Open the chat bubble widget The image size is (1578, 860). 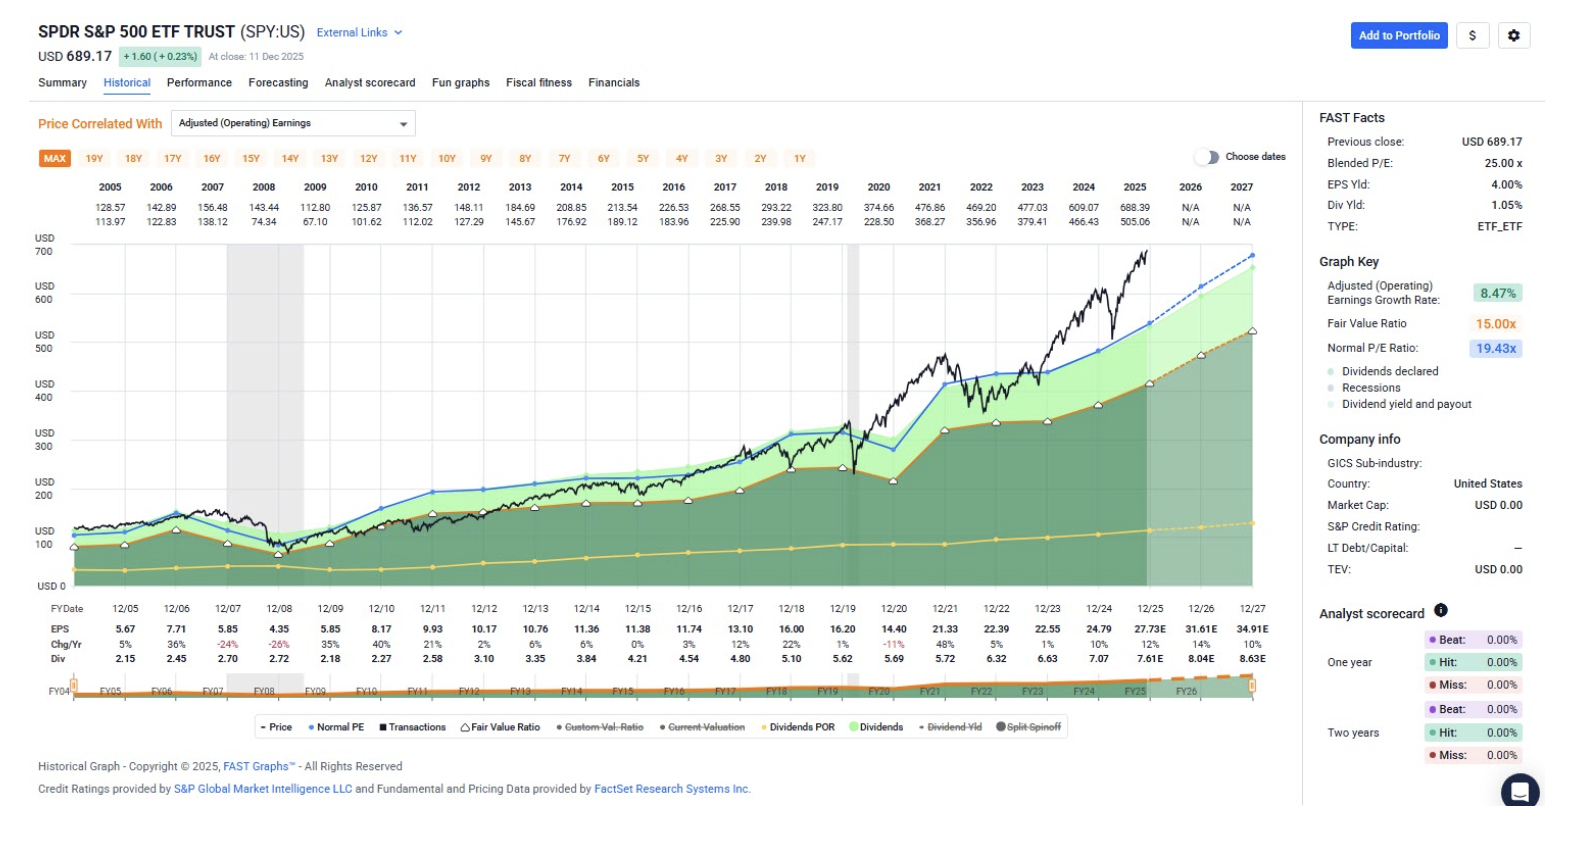pyautogui.click(x=1520, y=791)
